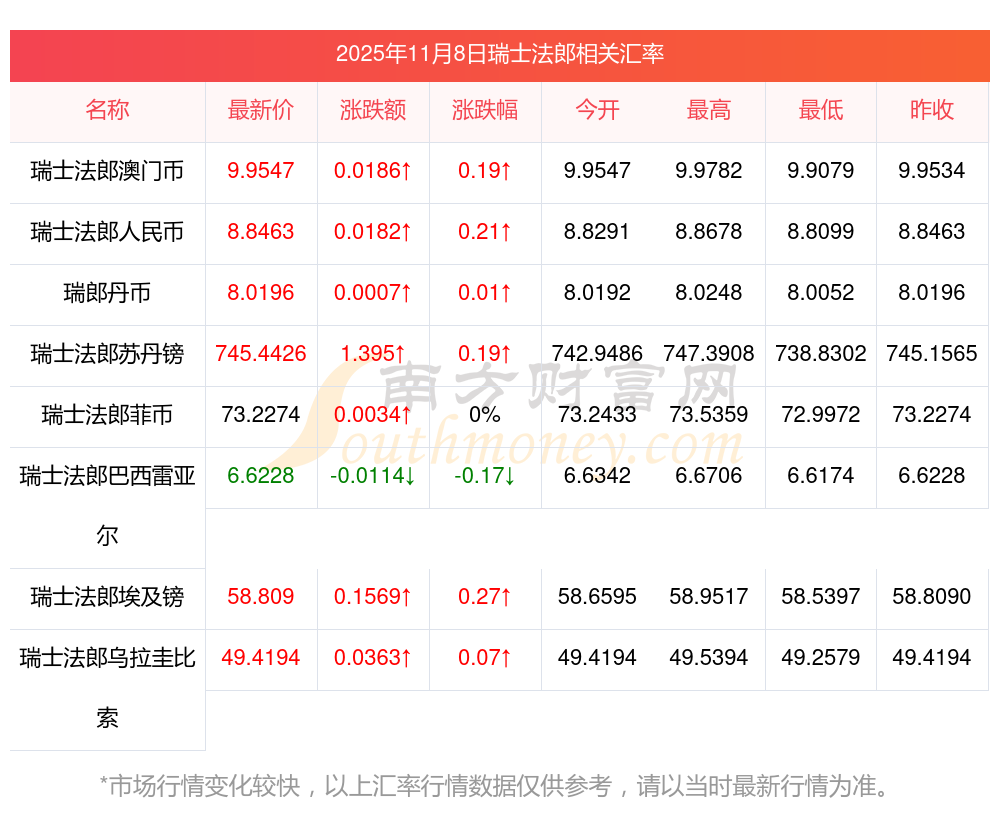1000x817 pixels.
Task: Select change percent 0.01↑
Action: [485, 293]
